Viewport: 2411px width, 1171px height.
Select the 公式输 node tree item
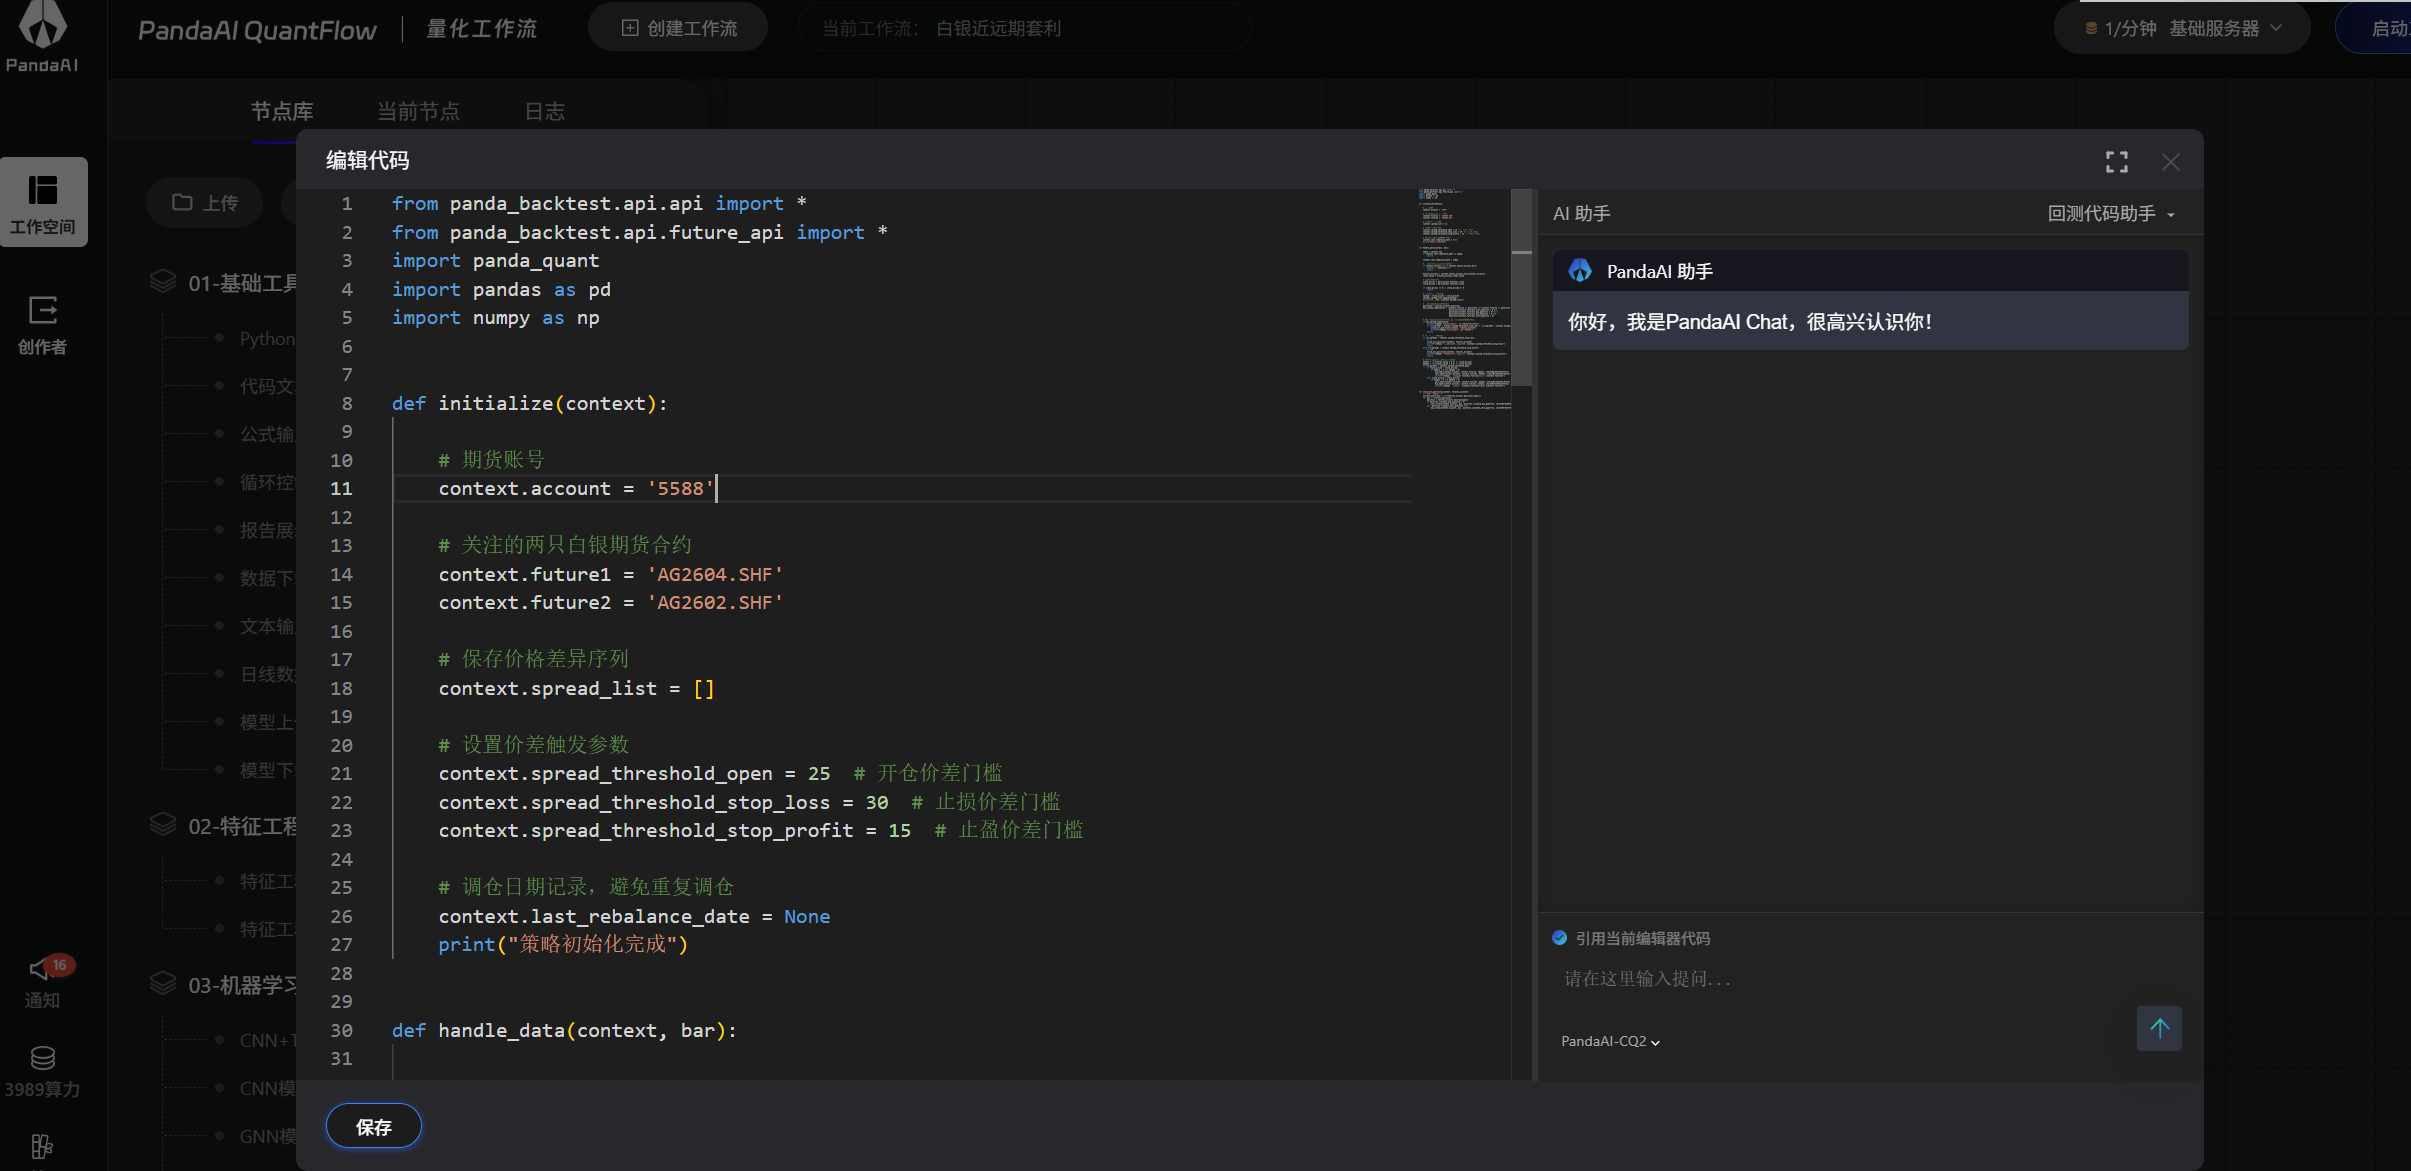point(267,434)
